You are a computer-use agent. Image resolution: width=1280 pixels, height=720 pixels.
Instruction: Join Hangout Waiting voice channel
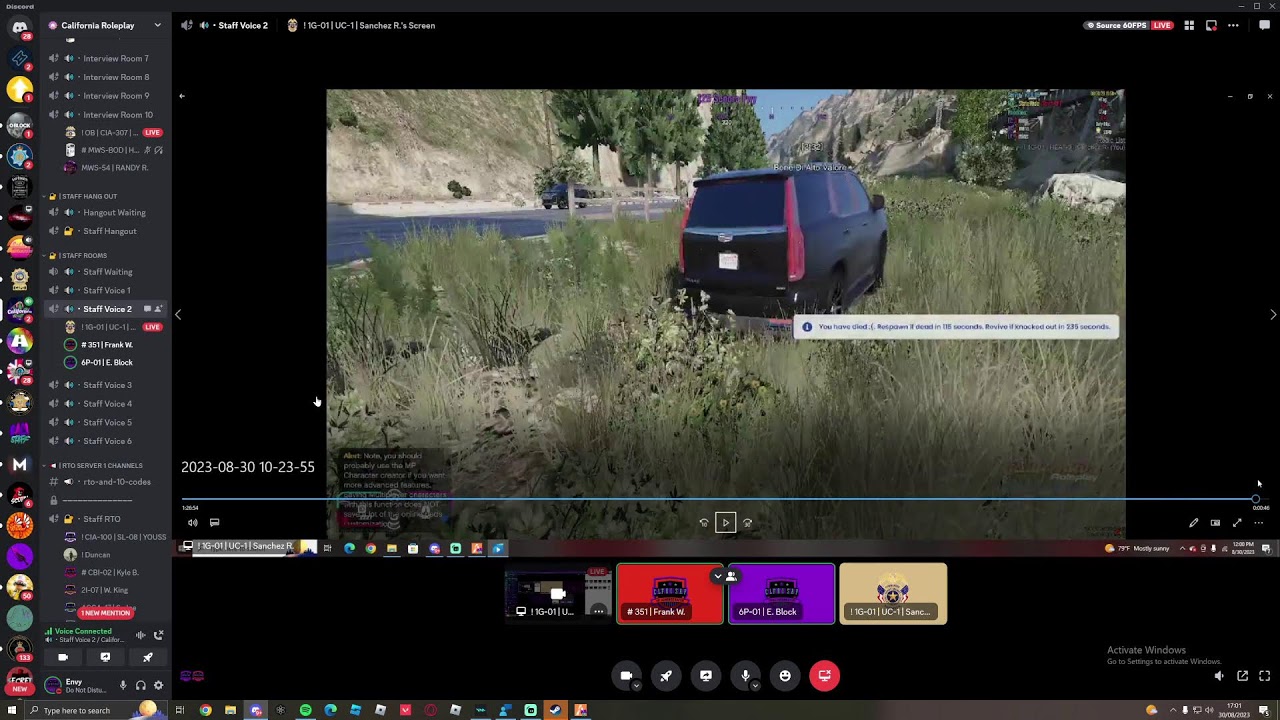tap(107, 213)
